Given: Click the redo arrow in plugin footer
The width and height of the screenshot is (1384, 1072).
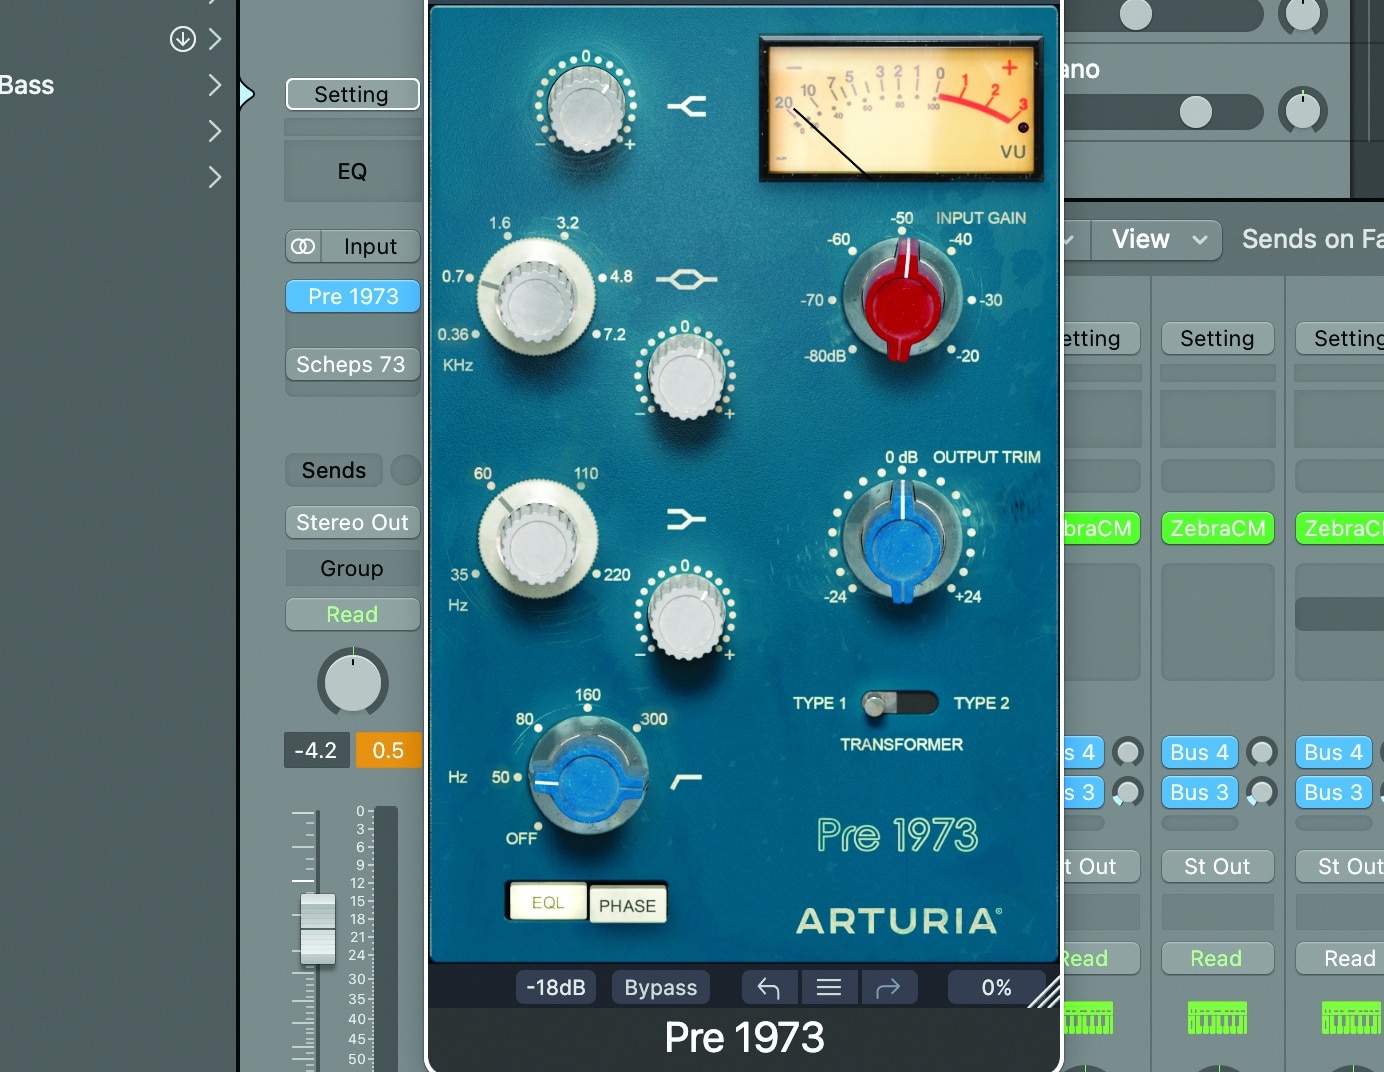Looking at the screenshot, I should click(888, 988).
